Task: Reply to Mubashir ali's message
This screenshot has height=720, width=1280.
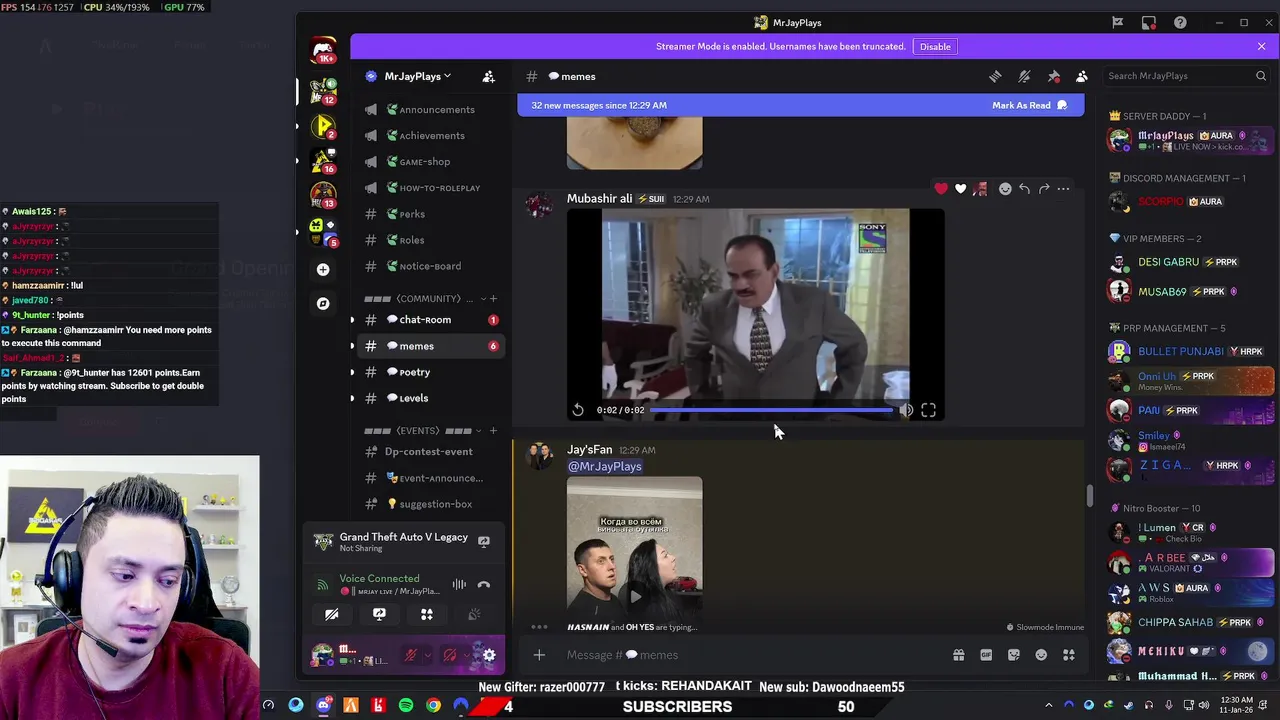Action: click(1024, 189)
